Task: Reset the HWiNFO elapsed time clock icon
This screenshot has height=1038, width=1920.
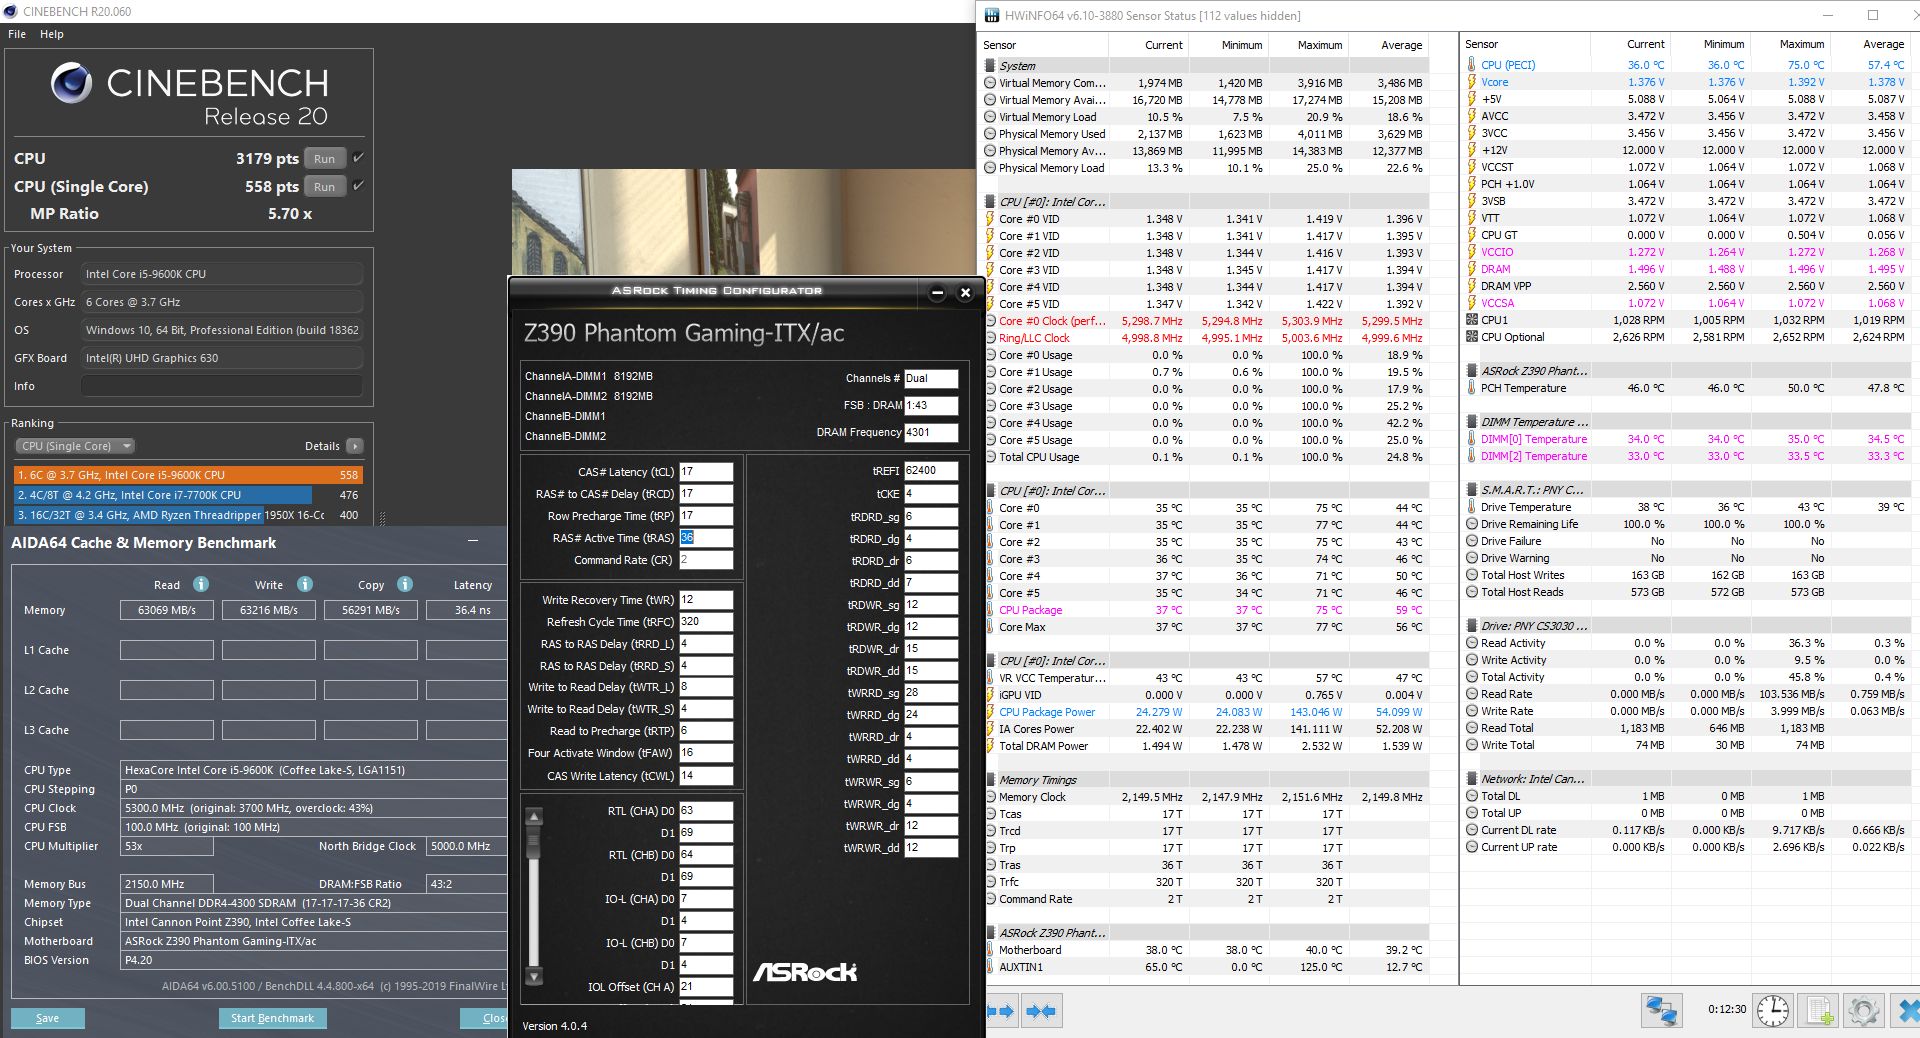Action: [1773, 1011]
